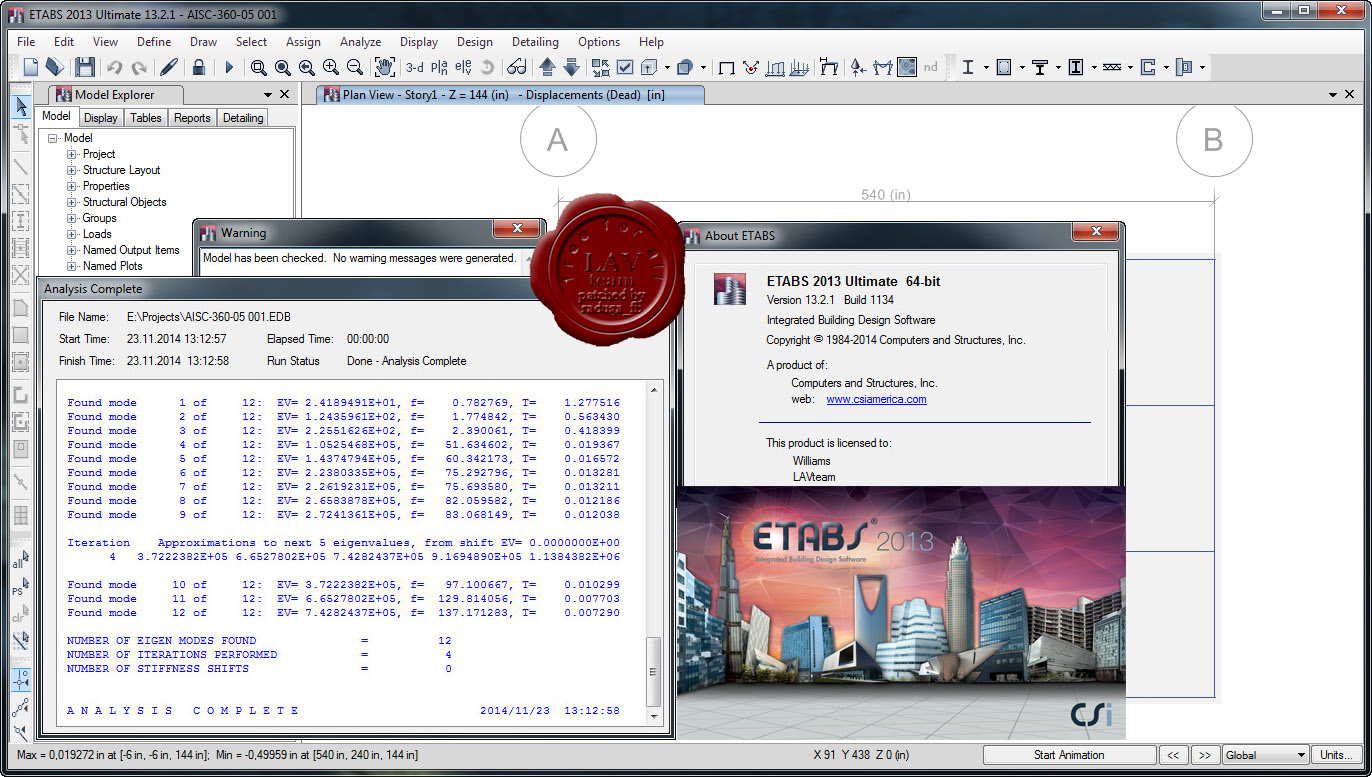Click the Rubber Band Zoom icon

coord(259,67)
